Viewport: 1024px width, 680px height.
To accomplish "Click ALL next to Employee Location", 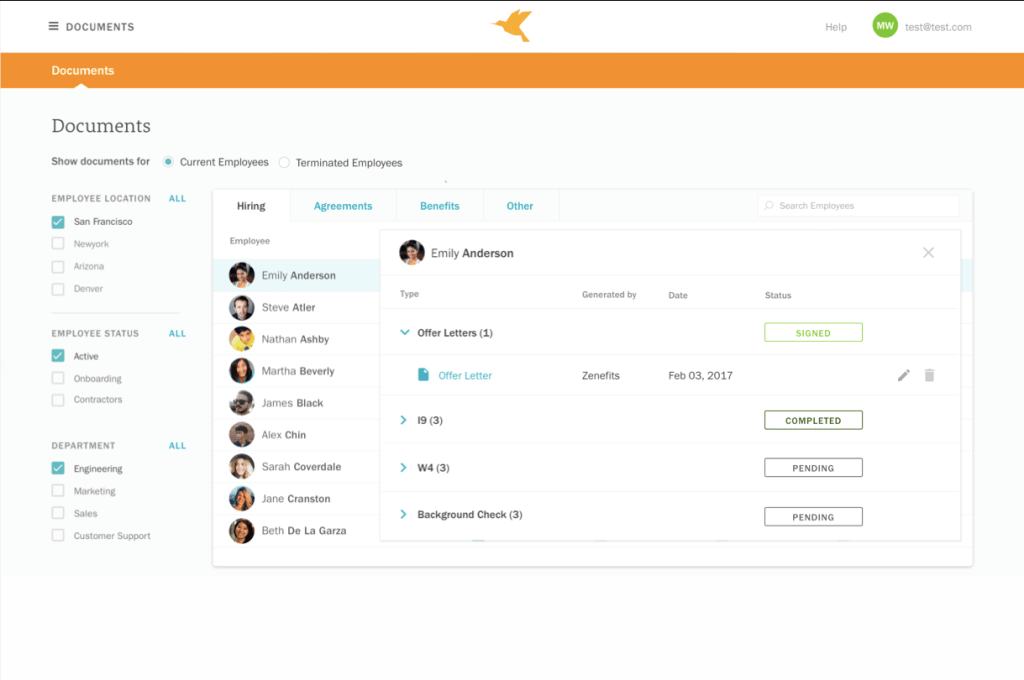I will 177,198.
